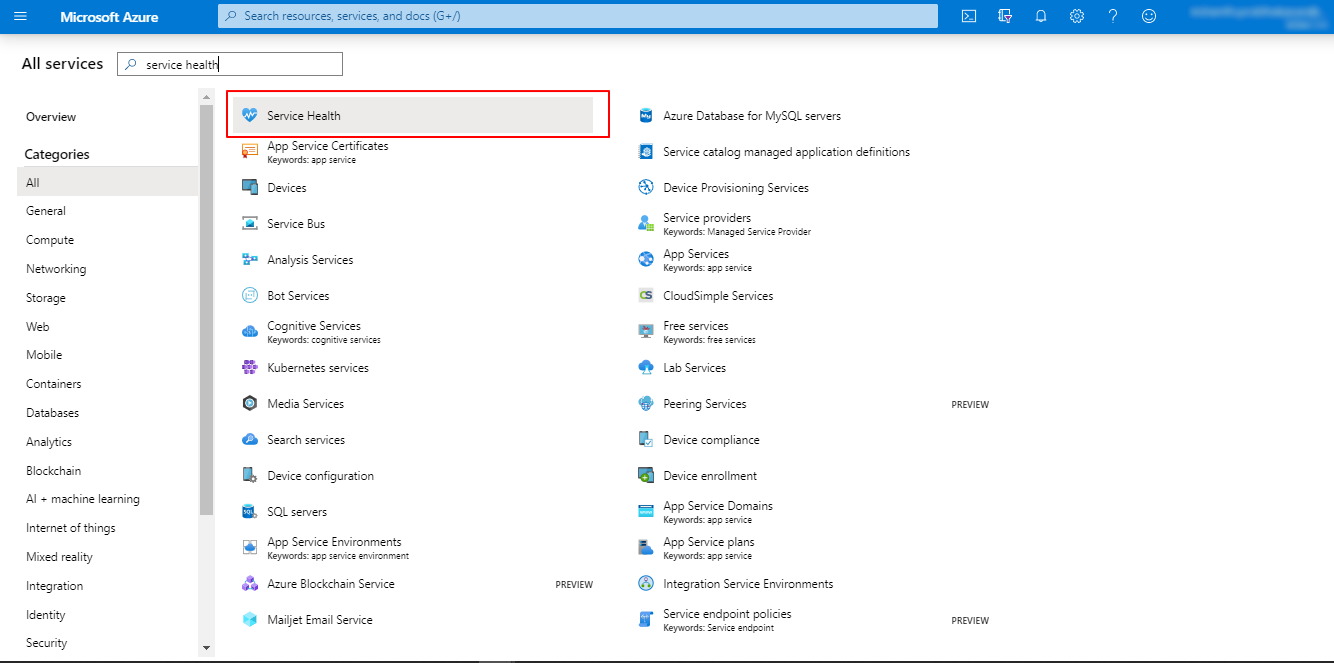Screen dimensions: 1334x663
Task: Click the SQL servers icon
Action: pos(250,512)
